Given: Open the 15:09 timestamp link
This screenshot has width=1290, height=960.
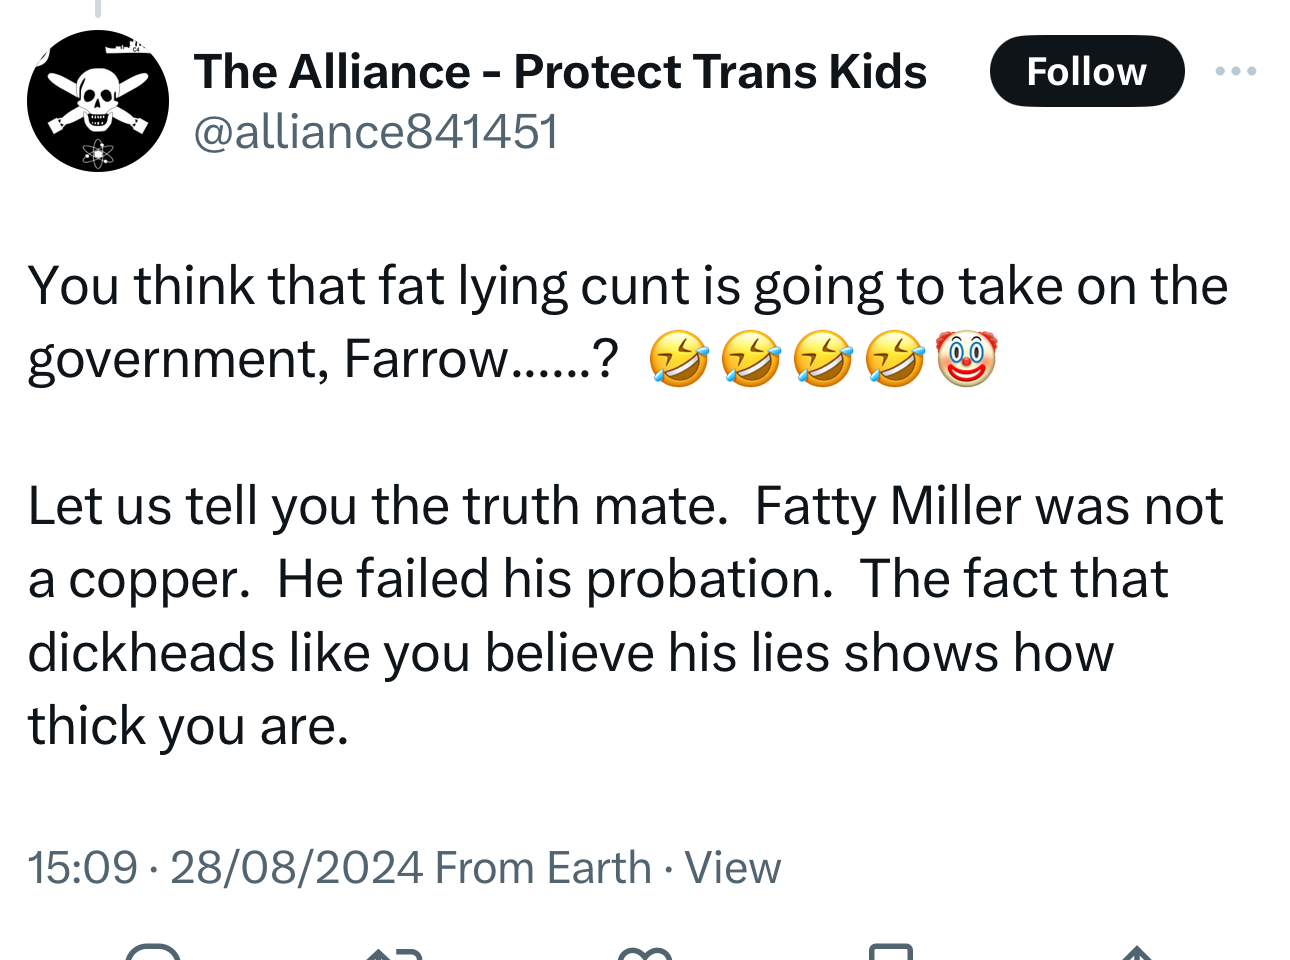Looking at the screenshot, I should pyautogui.click(x=82, y=868).
